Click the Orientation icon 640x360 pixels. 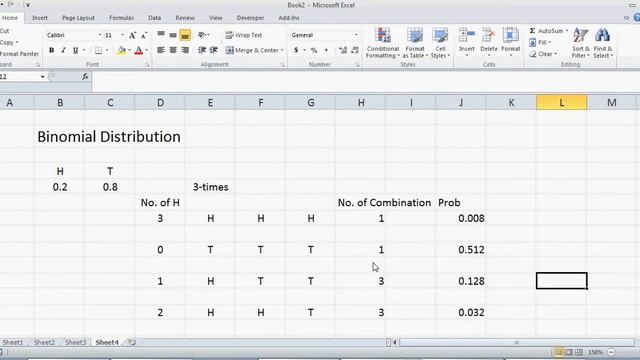pos(202,35)
